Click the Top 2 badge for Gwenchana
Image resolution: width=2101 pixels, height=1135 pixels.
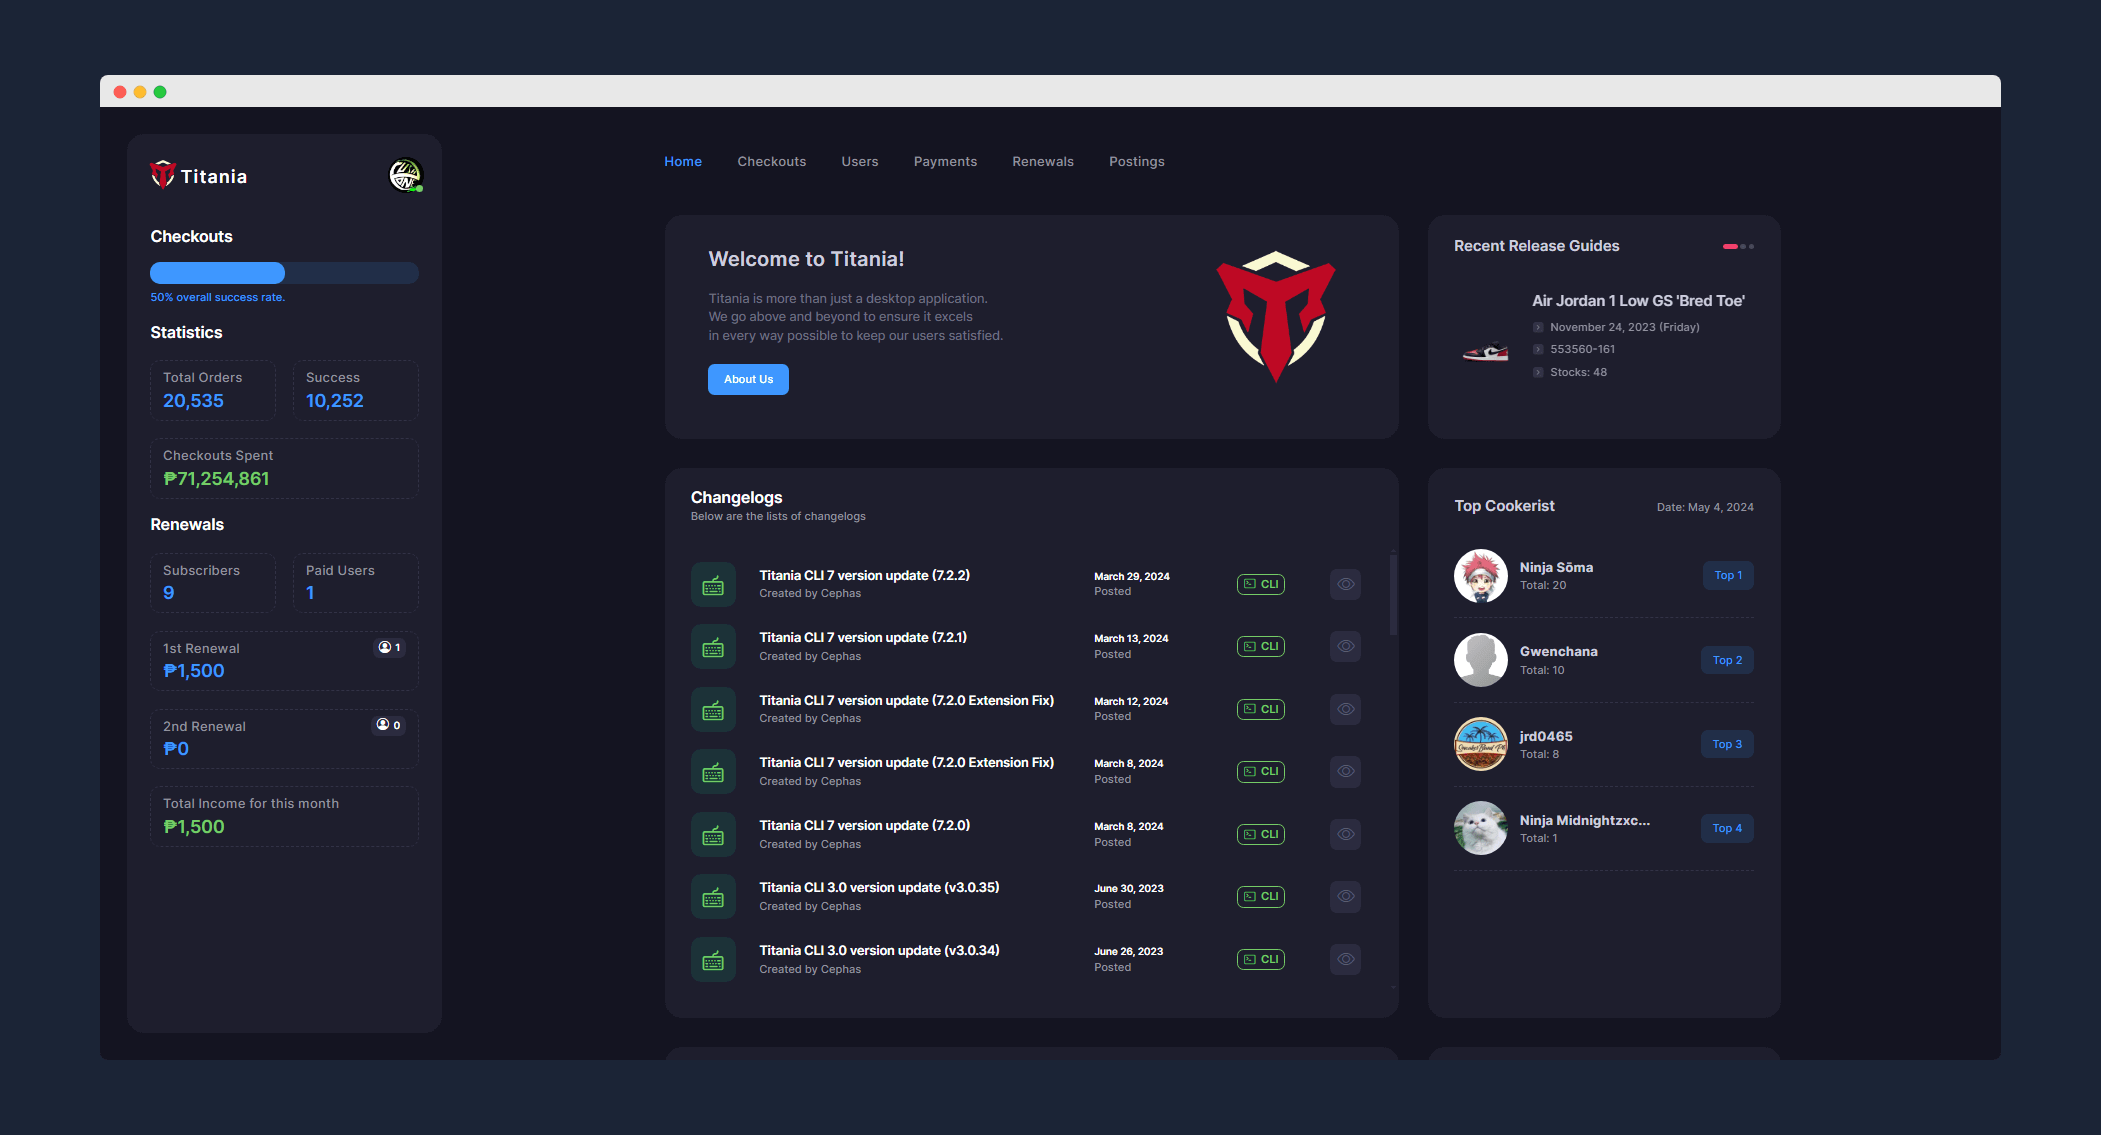[x=1727, y=660]
